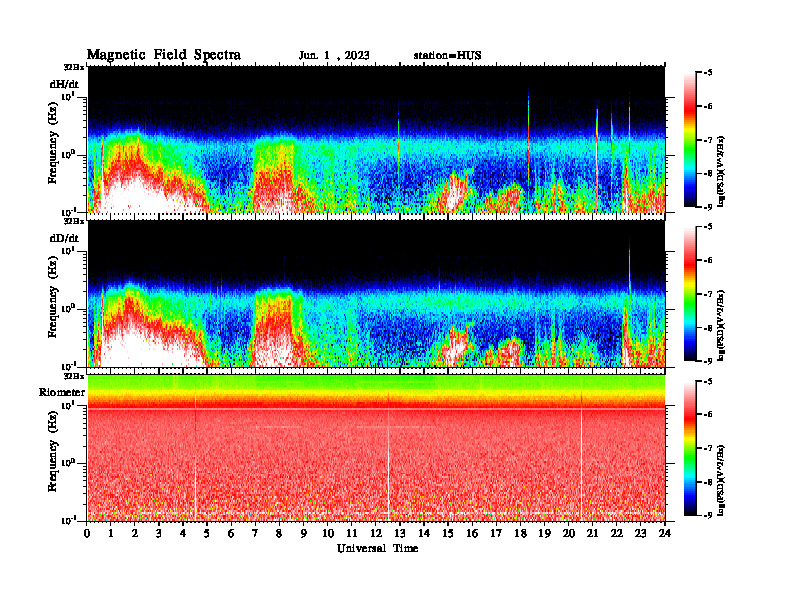Click the dD/dt spectrogram color bar
Screen dimensions: 792x612
(x=690, y=294)
